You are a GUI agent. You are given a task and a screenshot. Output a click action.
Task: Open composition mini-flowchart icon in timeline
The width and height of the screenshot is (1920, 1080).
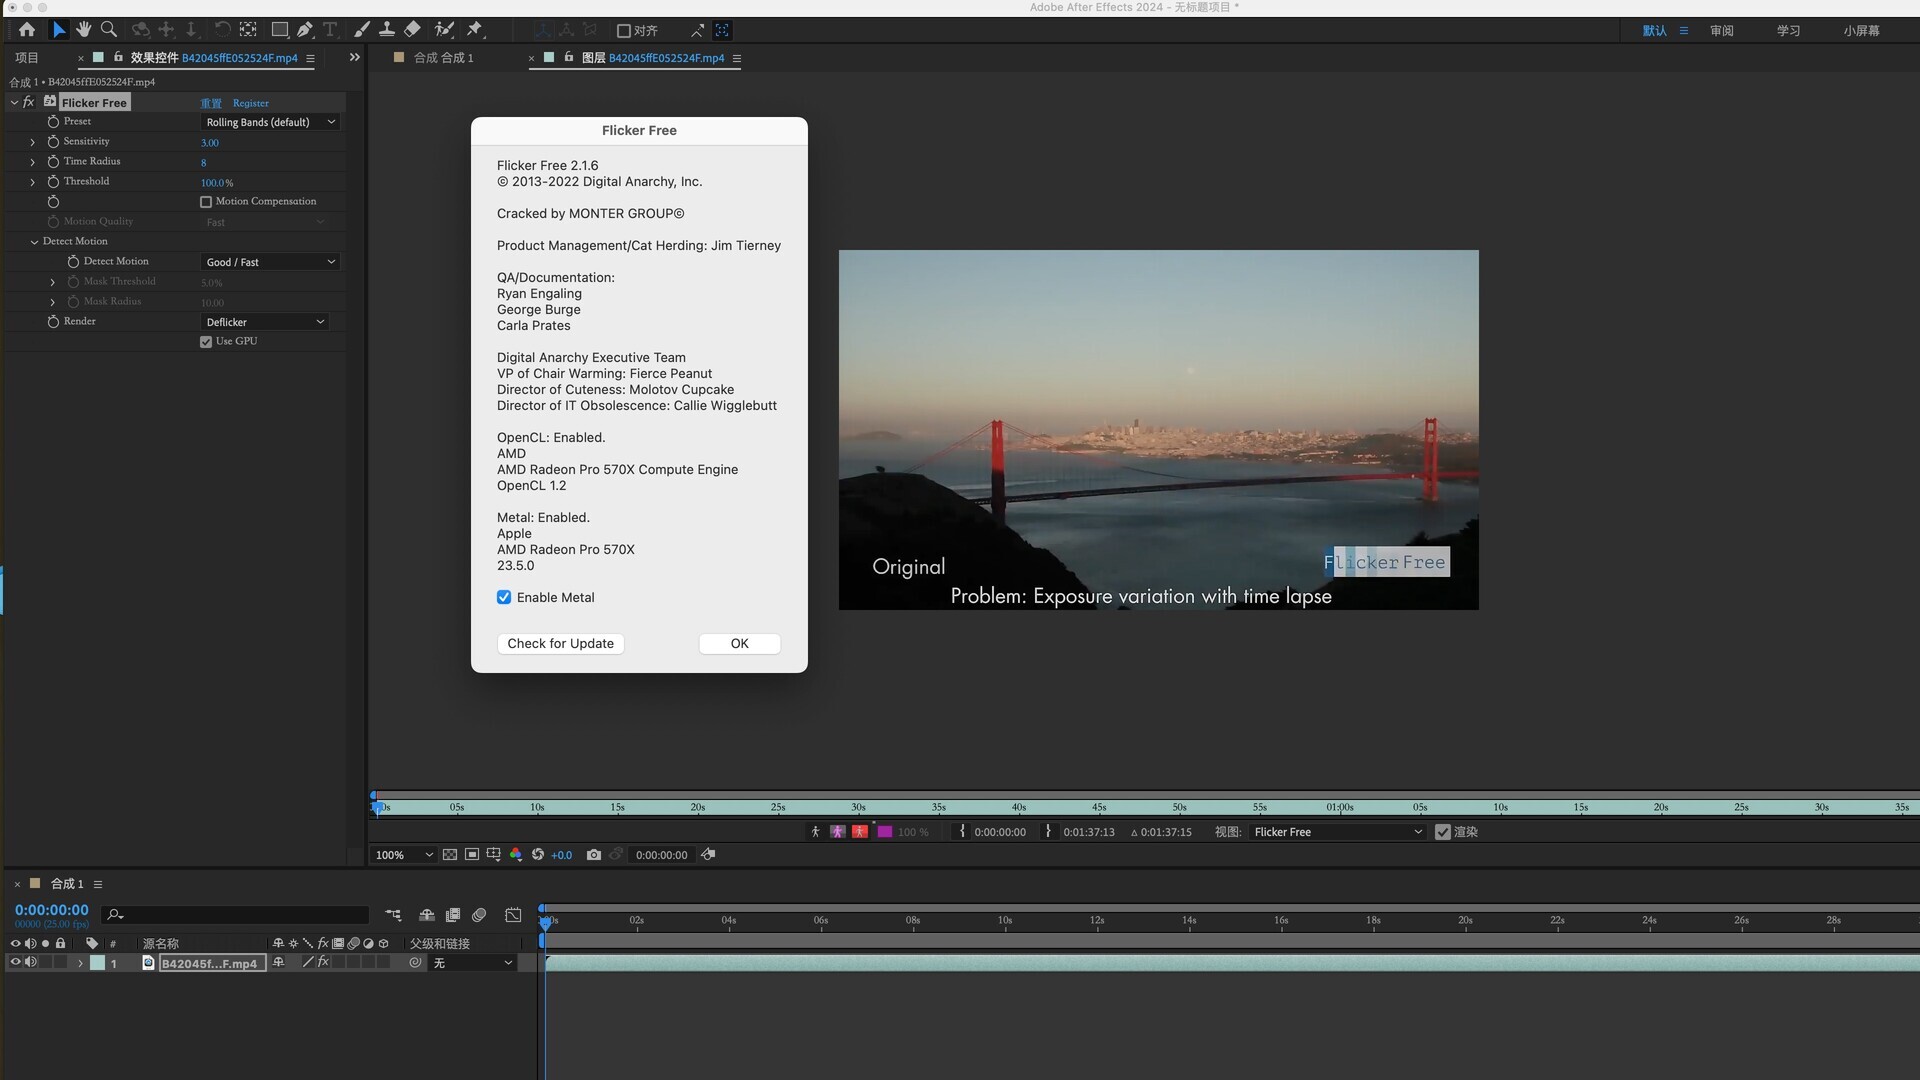coord(393,915)
